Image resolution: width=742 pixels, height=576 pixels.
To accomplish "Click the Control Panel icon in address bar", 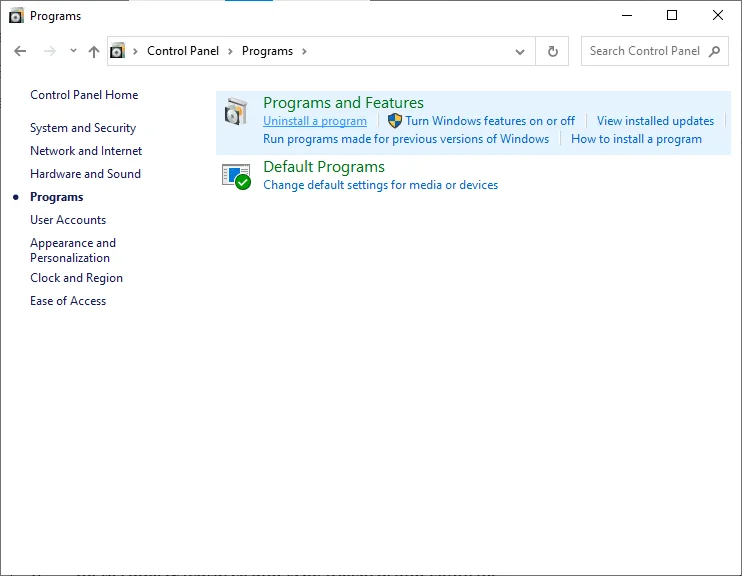I will (117, 51).
